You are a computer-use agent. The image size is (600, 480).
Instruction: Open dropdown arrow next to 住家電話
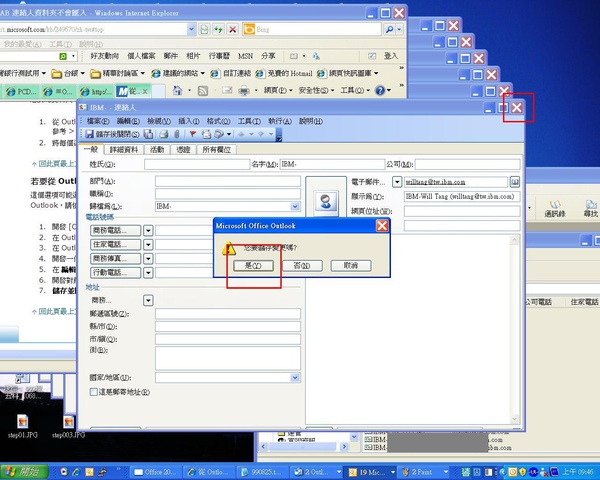point(148,245)
